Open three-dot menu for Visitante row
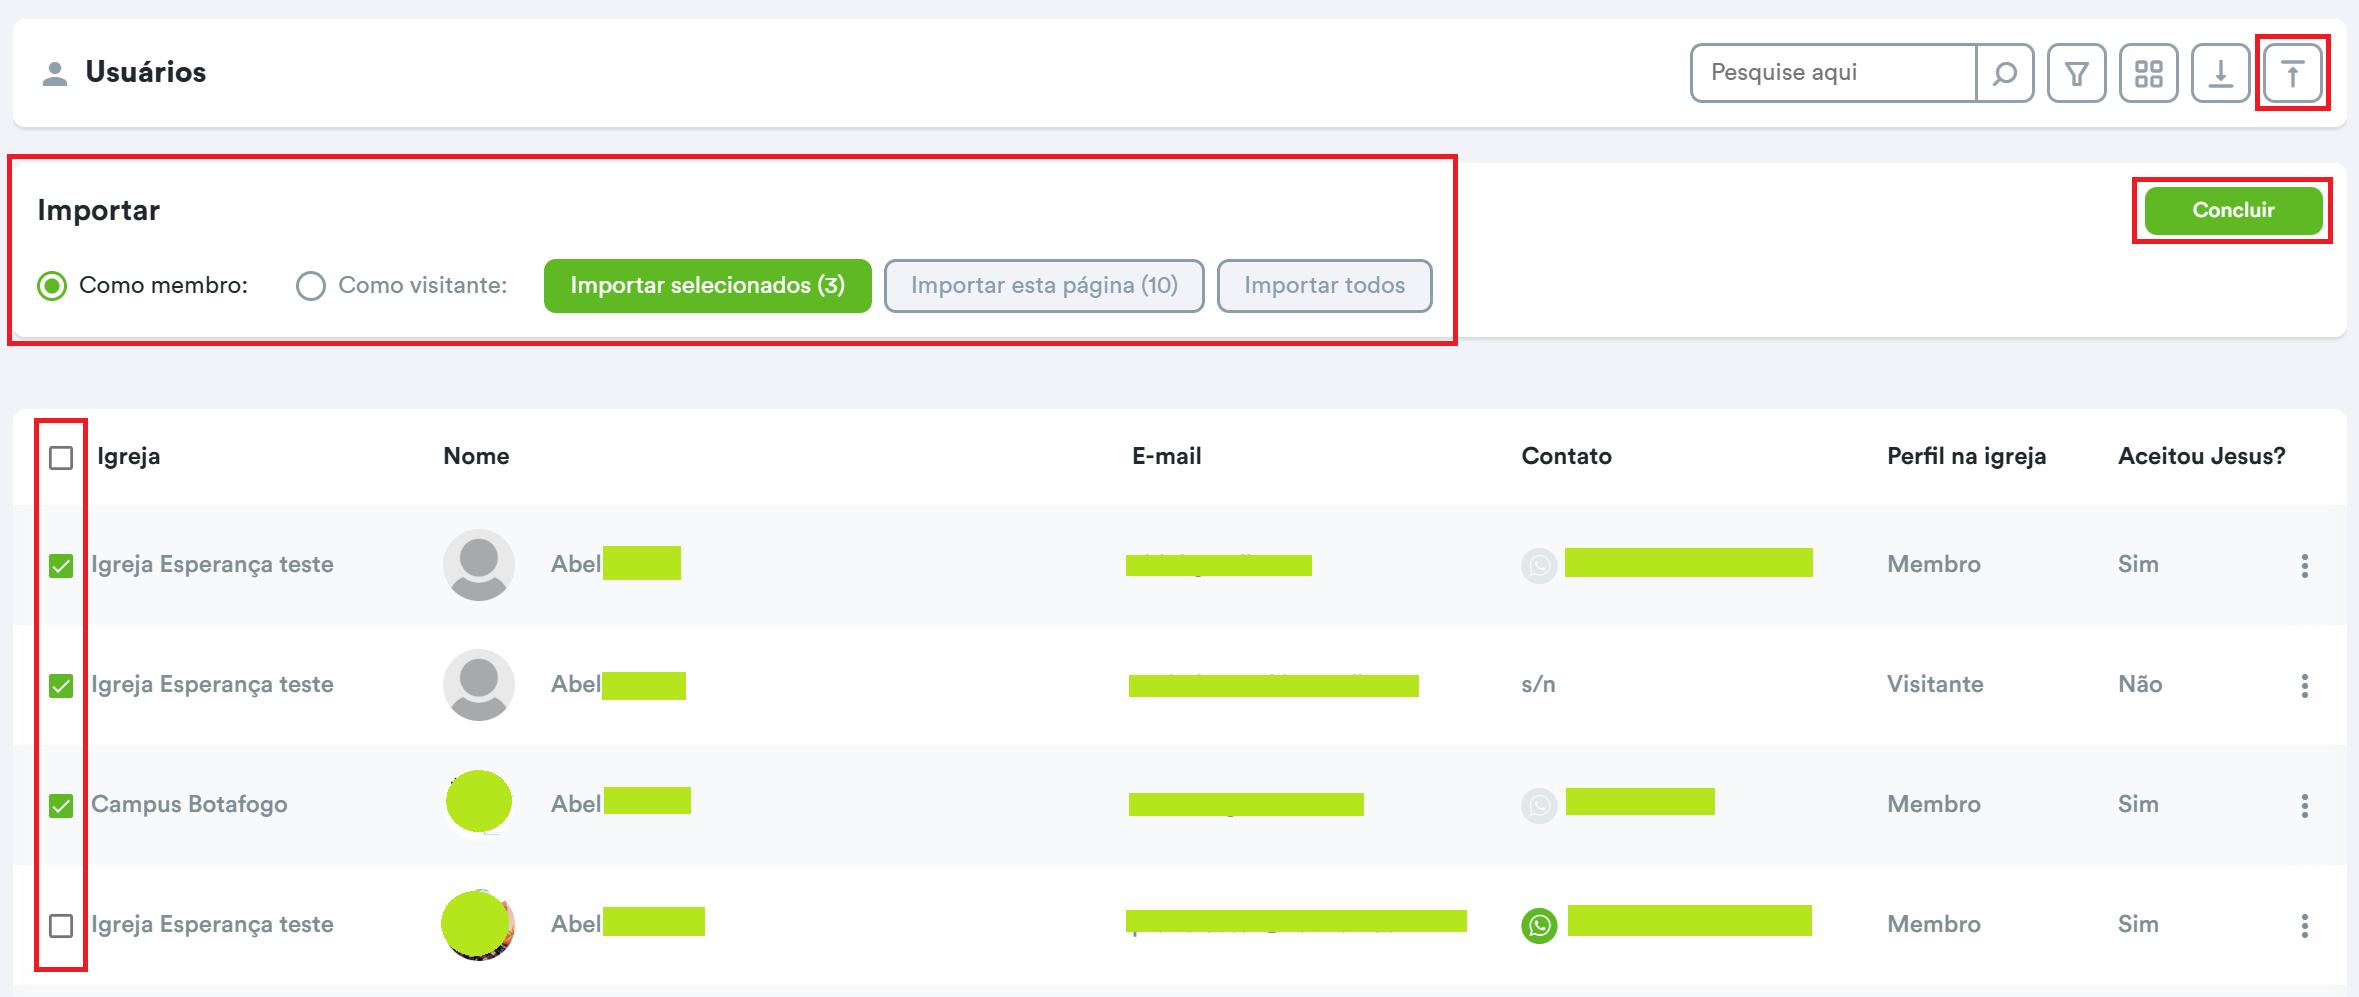 [2304, 685]
